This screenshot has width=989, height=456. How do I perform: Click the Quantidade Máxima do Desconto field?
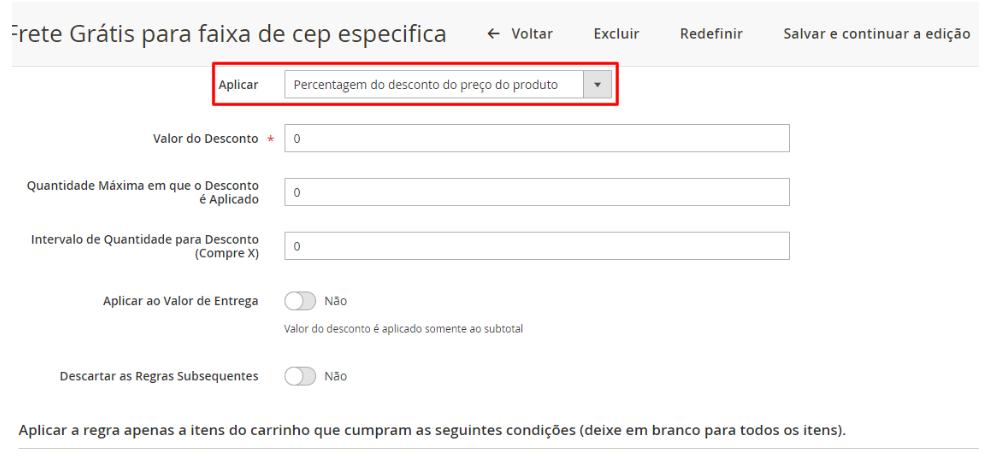[537, 192]
